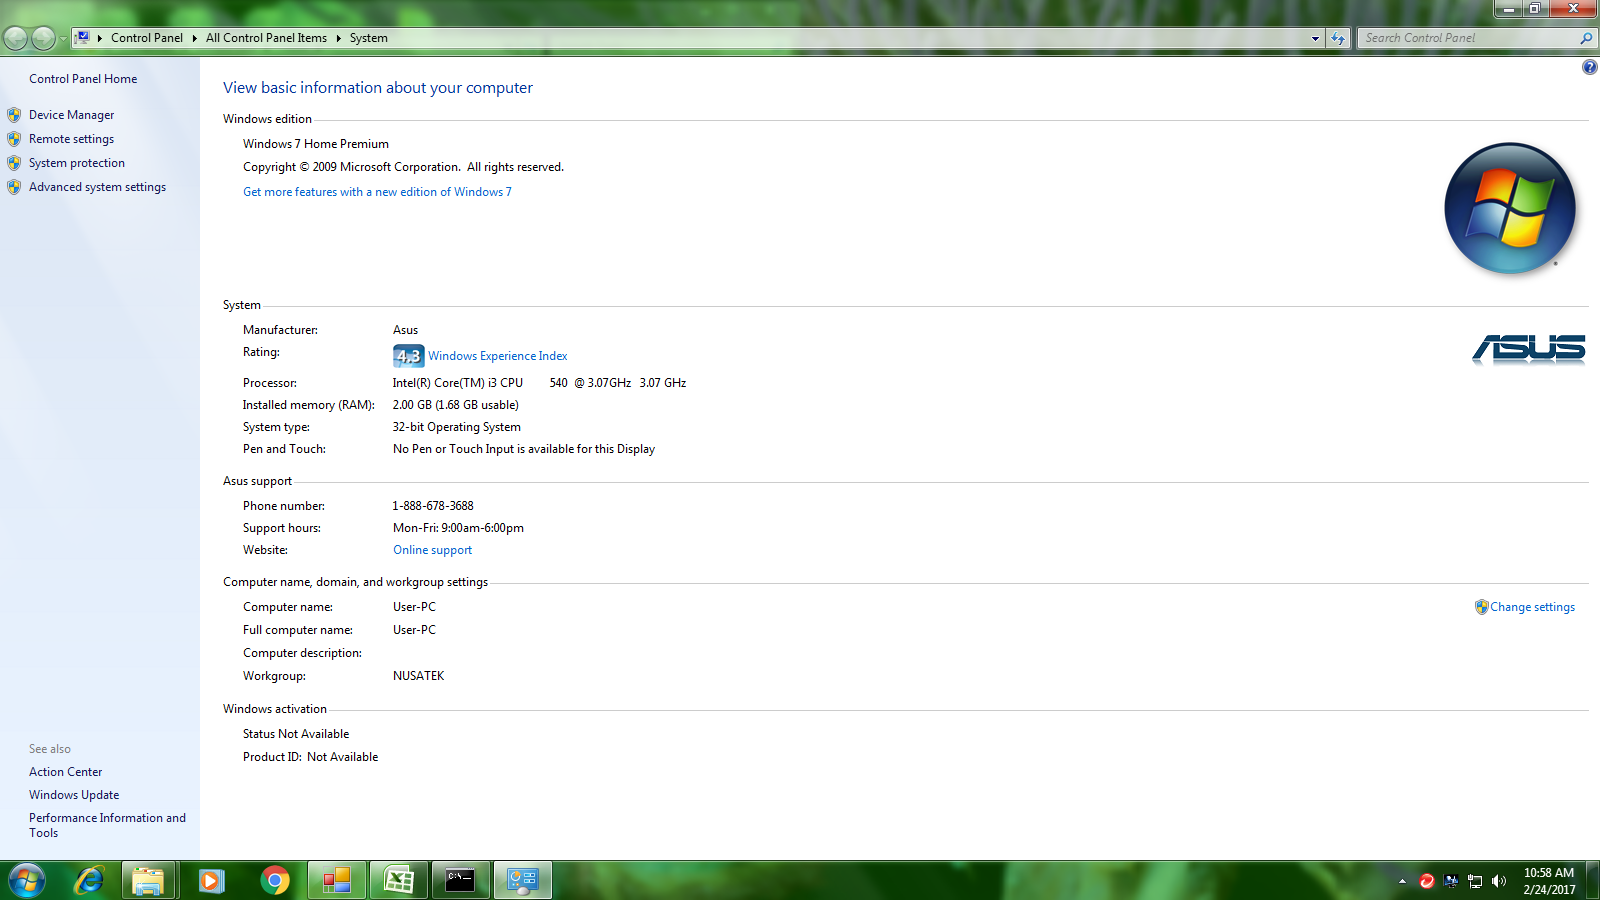Expand arrow after All Control Panel Items
This screenshot has width=1600, height=900.
(x=338, y=38)
